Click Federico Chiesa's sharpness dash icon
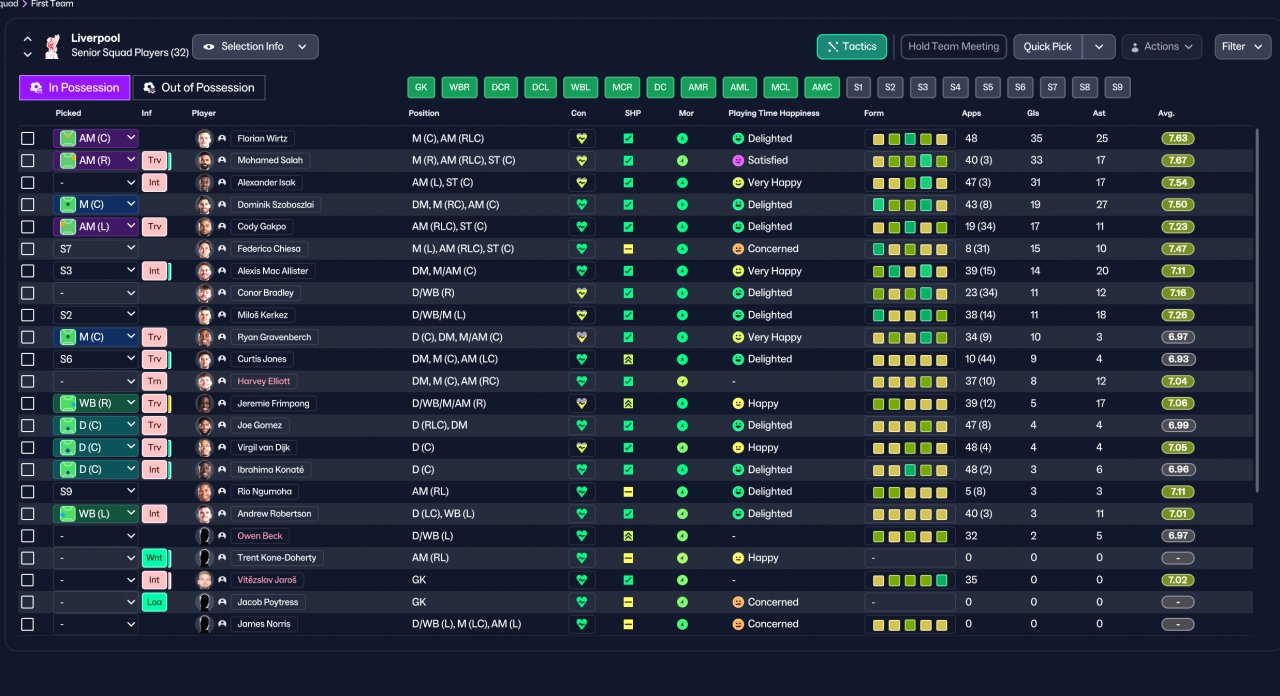Image resolution: width=1280 pixels, height=696 pixels. pyautogui.click(x=628, y=249)
